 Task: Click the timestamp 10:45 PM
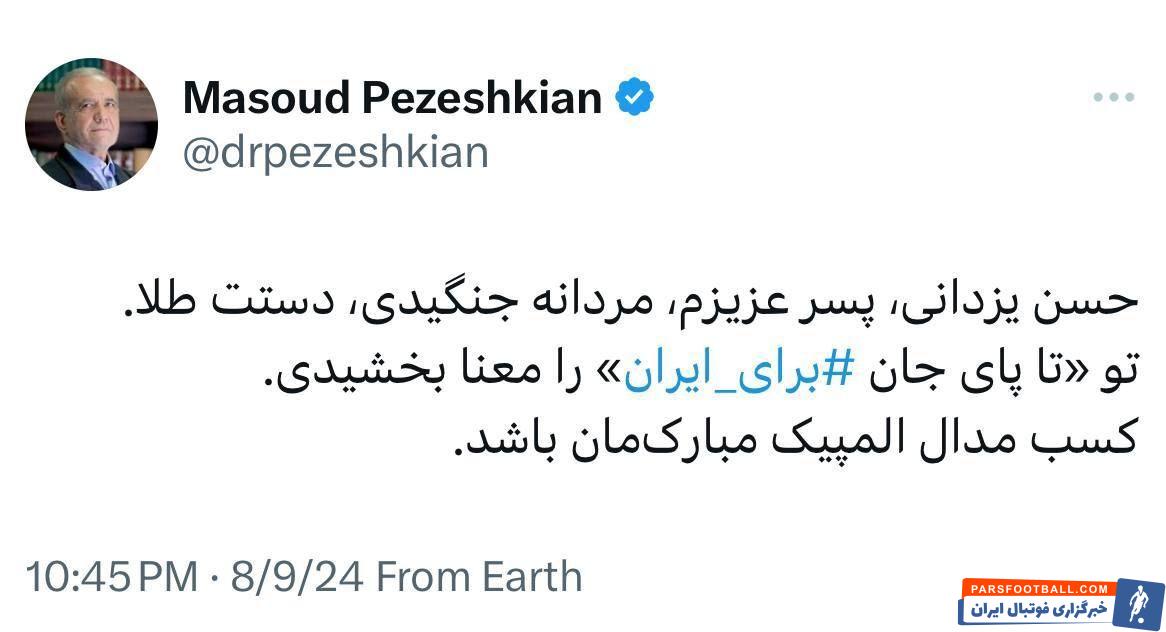click(113, 574)
